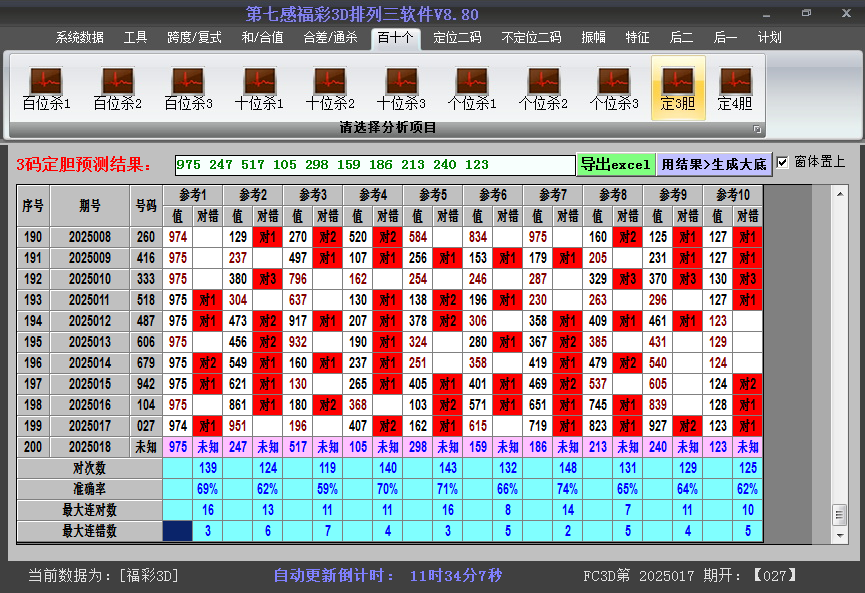865x593 pixels.
Task: Click the prediction results text field
Action: pyautogui.click(x=374, y=165)
